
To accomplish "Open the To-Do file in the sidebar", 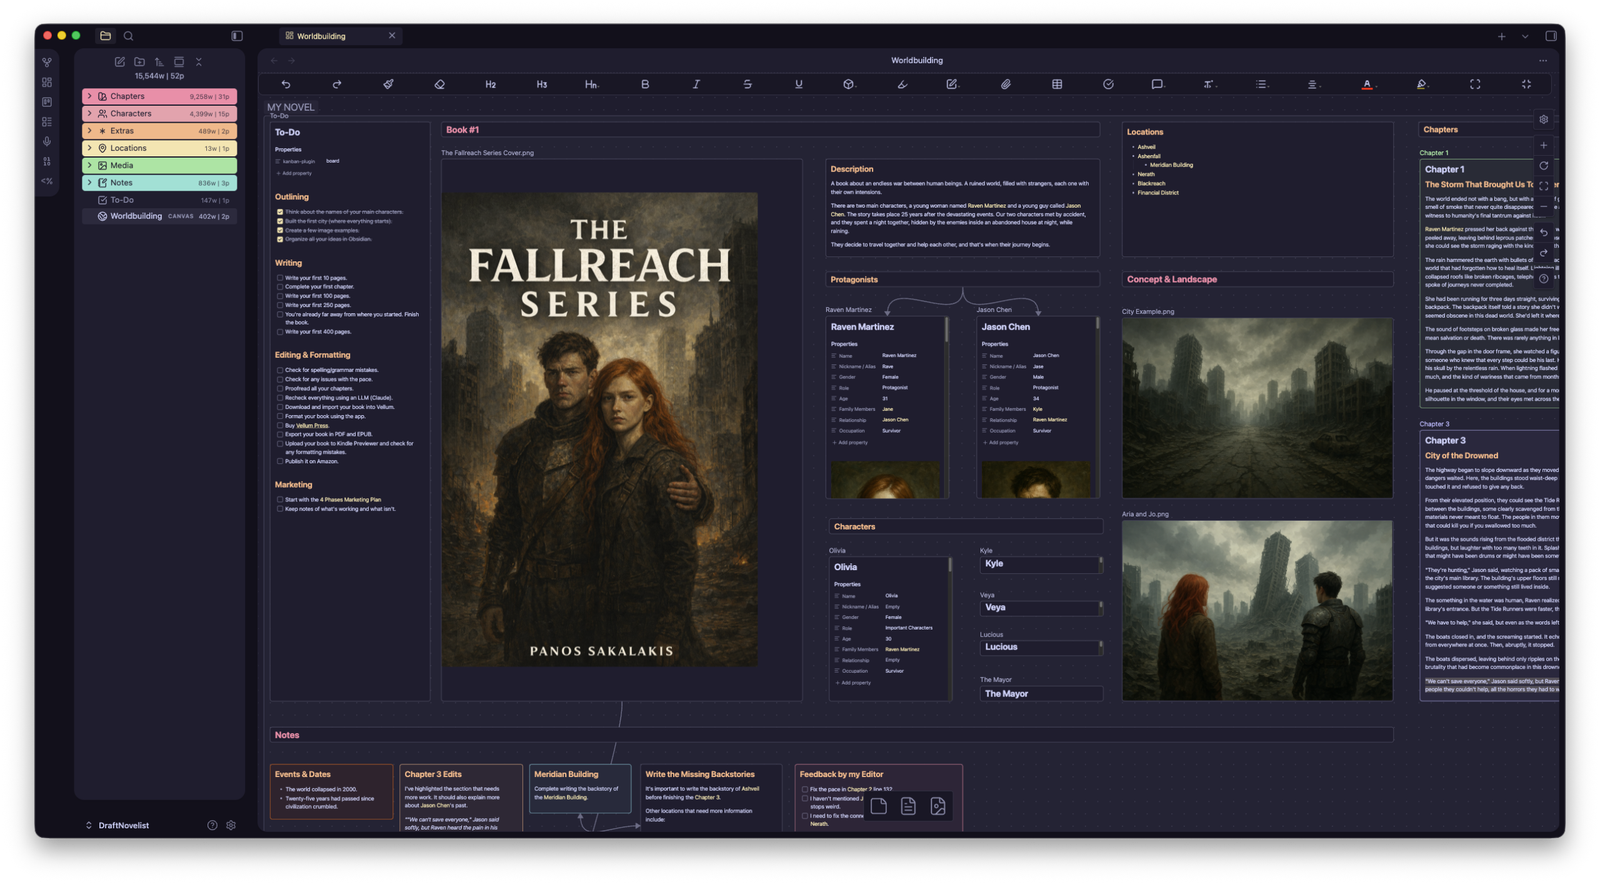I will [160, 200].
